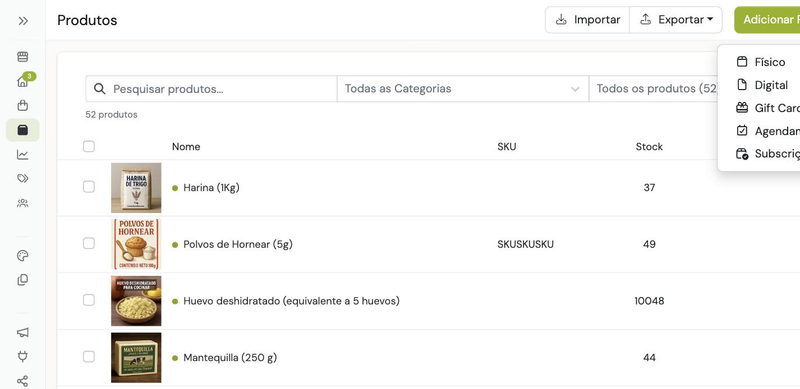Open integrations plug icon
The width and height of the screenshot is (800, 389).
22,356
